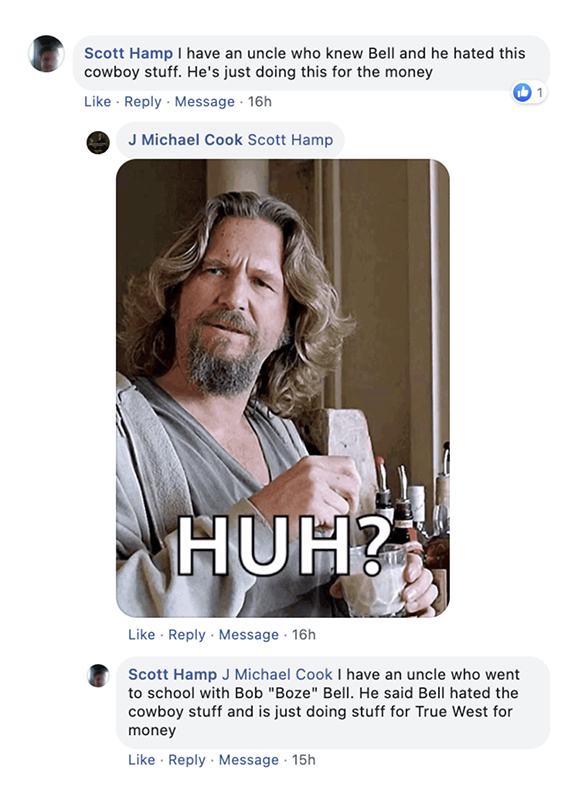Click the 15h timestamp on last reply
Image resolution: width=576 pixels, height=786 pixels.
click(x=304, y=760)
